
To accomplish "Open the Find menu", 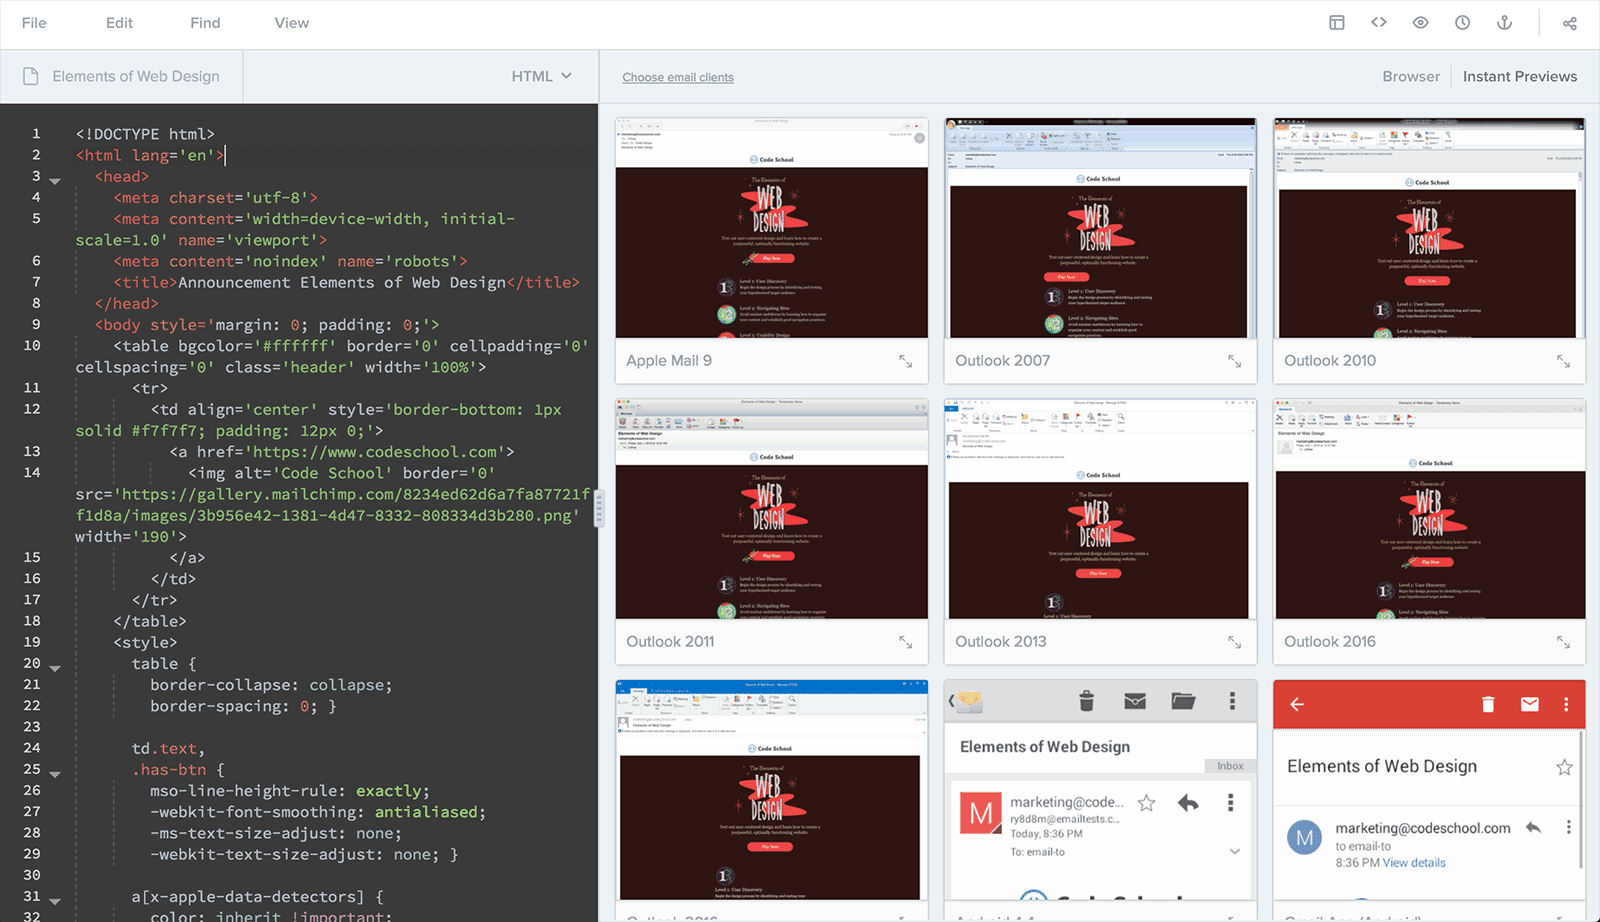I will [205, 23].
